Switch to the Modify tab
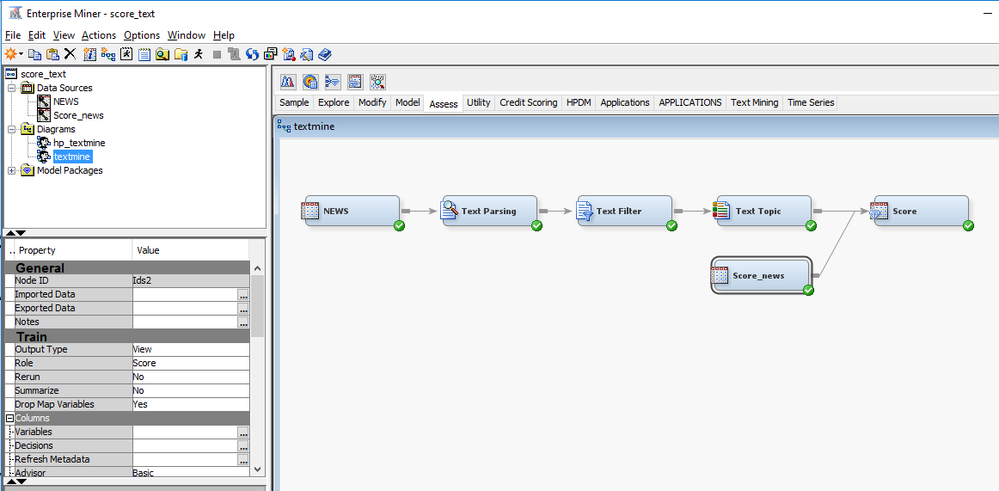 coord(372,103)
